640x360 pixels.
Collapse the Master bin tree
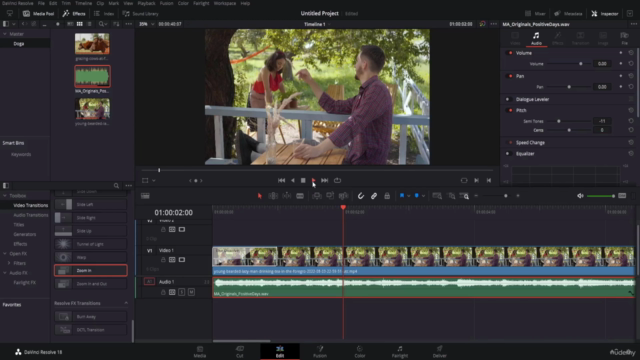click(5, 34)
